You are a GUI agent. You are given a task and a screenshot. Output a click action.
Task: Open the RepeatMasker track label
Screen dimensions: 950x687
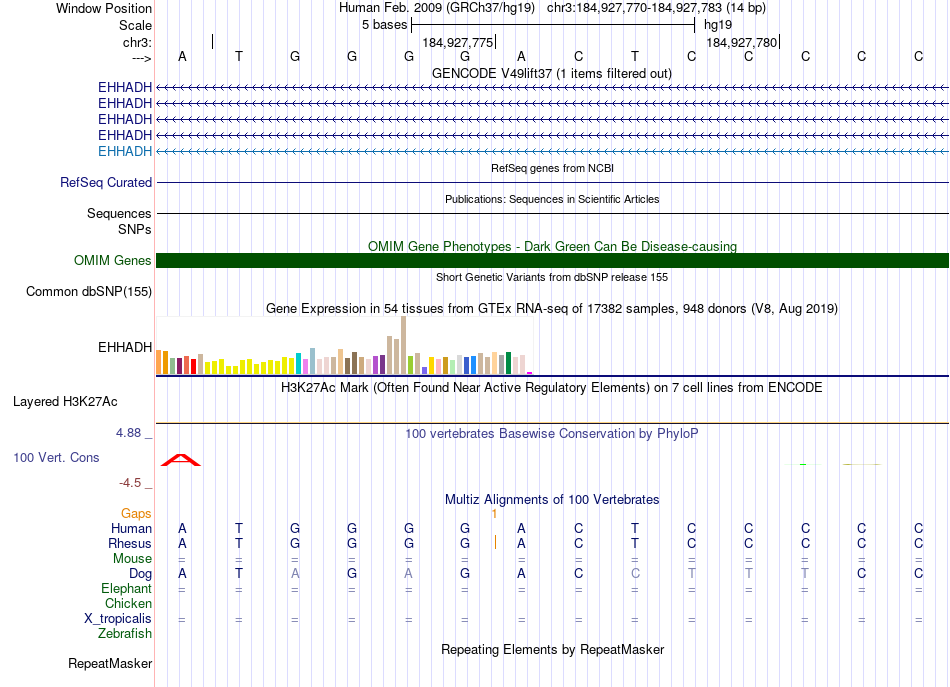click(110, 664)
